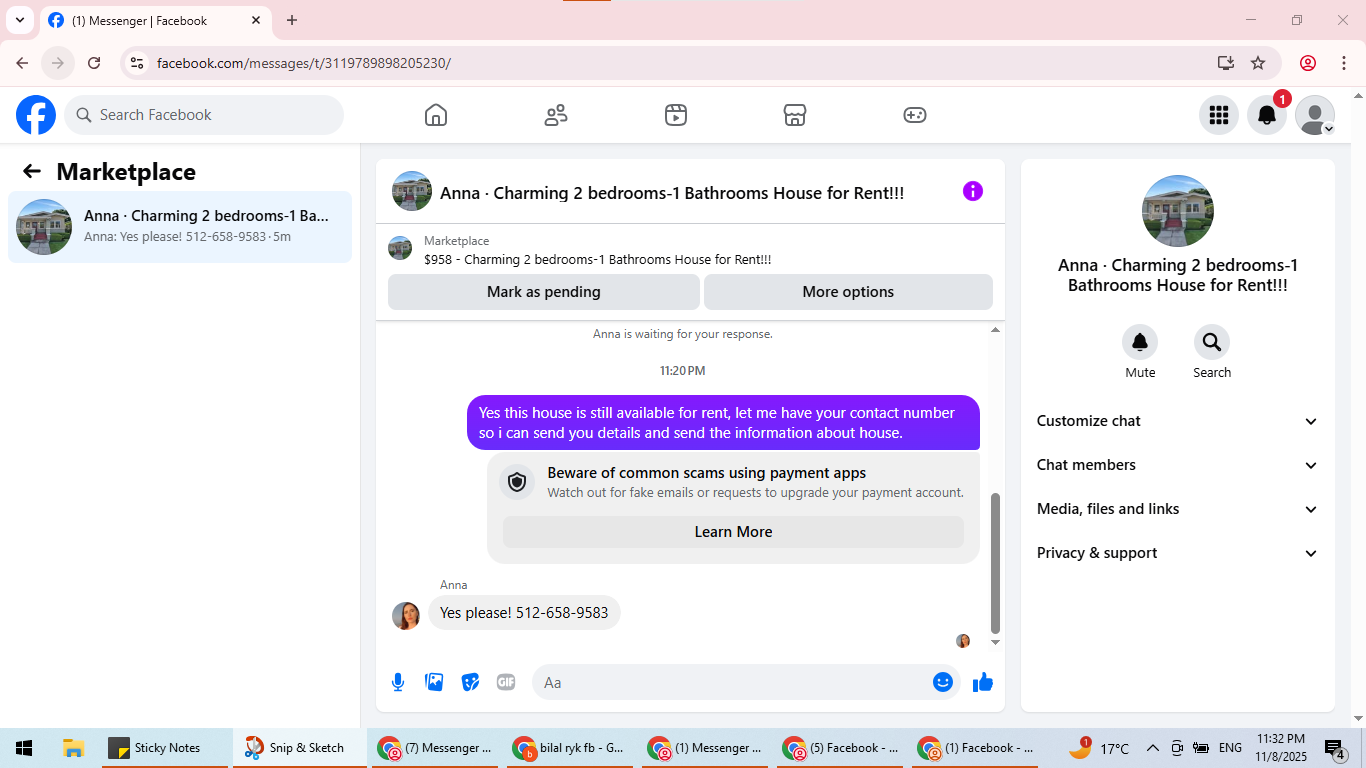This screenshot has height=768, width=1366.
Task: Expand Media, files and links section
Action: coord(1178,509)
